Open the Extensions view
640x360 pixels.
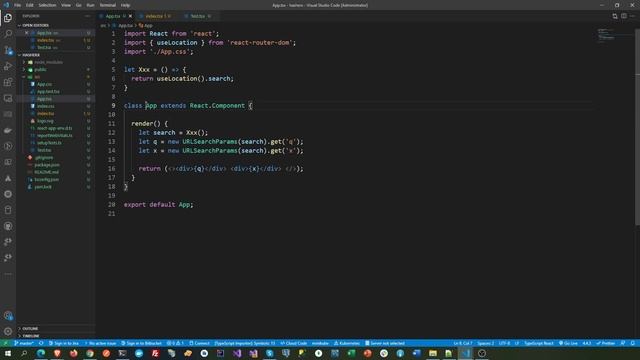8,82
